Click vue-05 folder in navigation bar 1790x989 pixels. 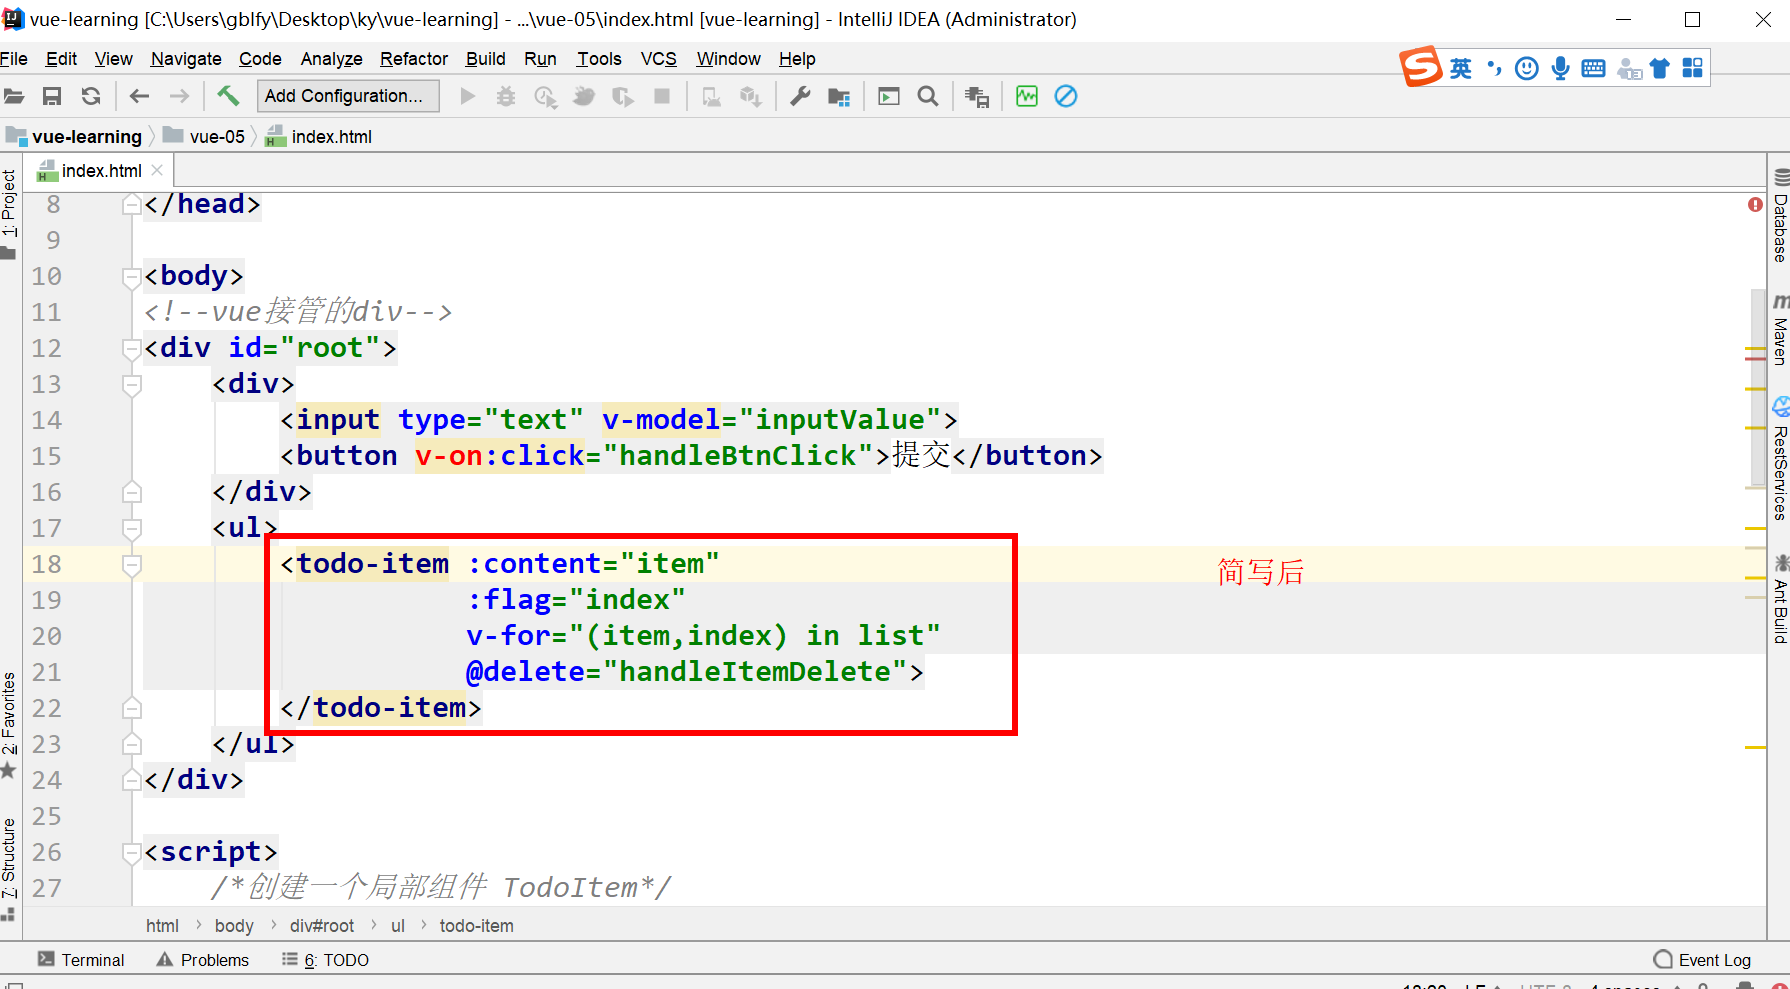click(205, 137)
